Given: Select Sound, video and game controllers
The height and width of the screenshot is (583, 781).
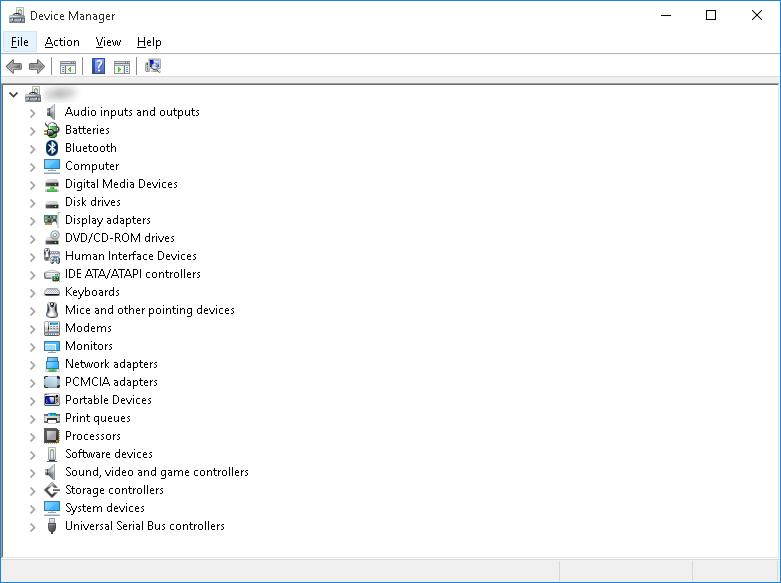Looking at the screenshot, I should [x=156, y=472].
